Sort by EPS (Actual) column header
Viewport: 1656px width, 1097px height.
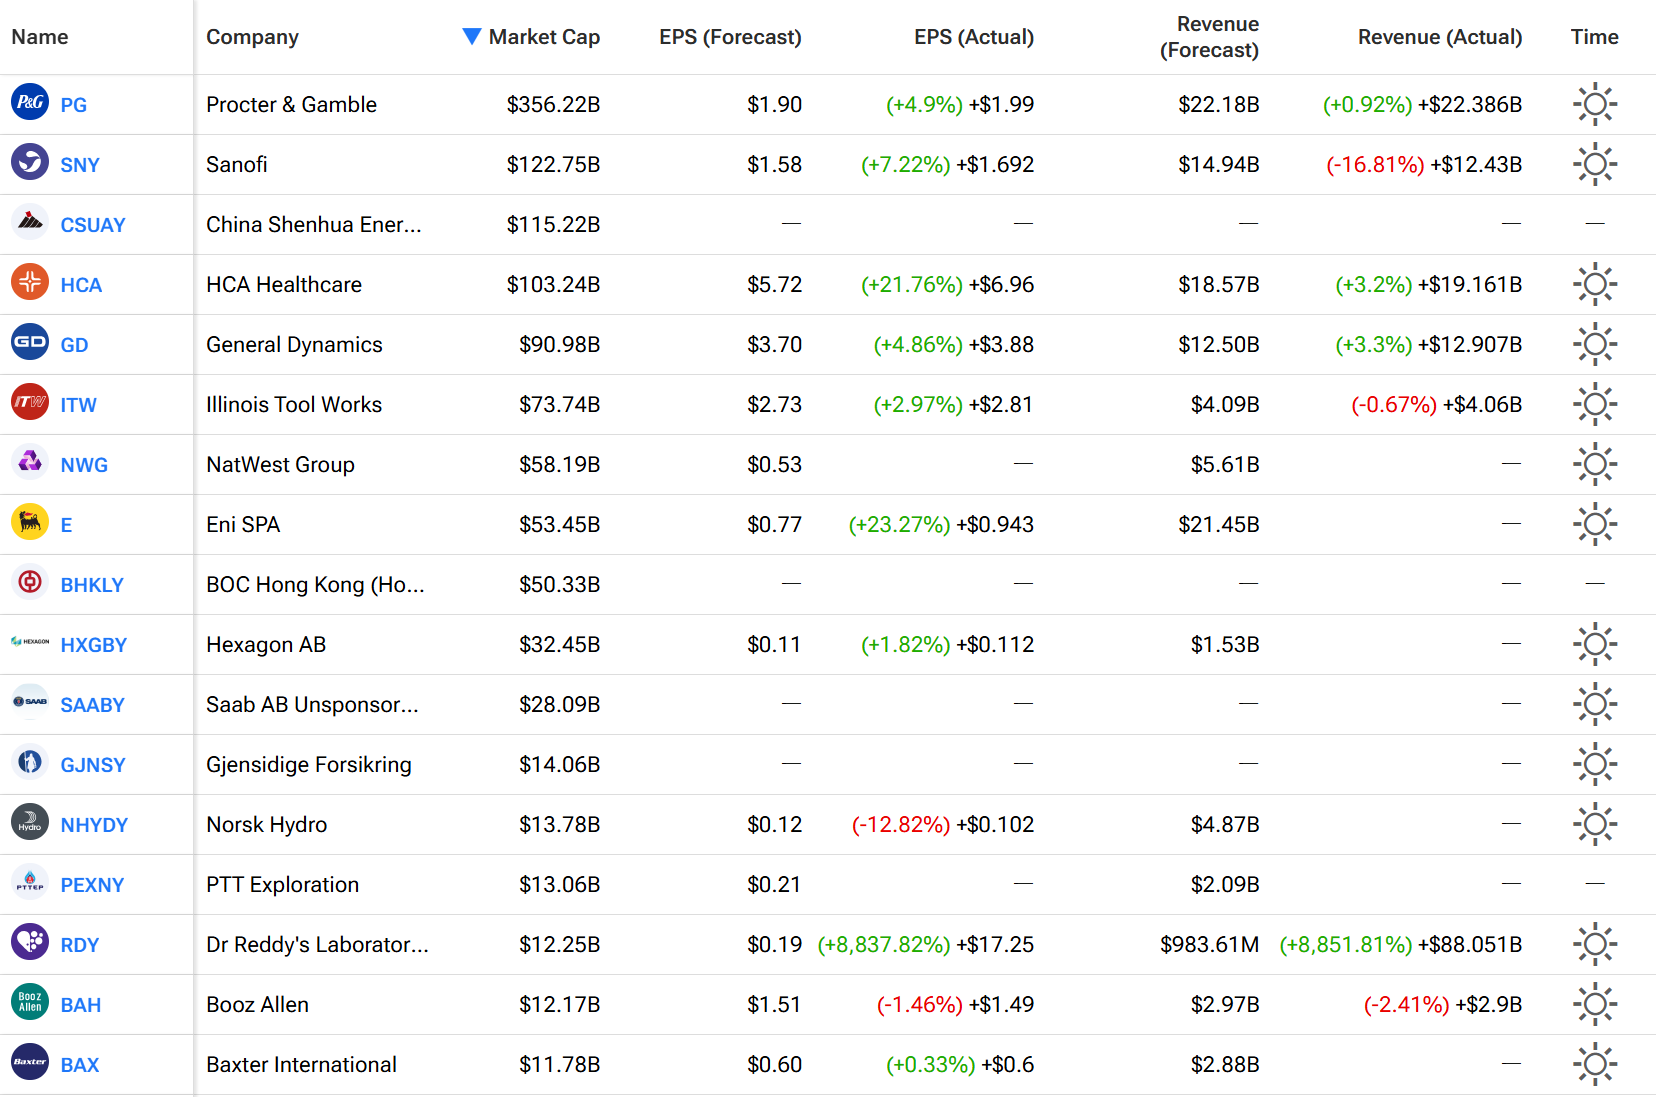(974, 37)
